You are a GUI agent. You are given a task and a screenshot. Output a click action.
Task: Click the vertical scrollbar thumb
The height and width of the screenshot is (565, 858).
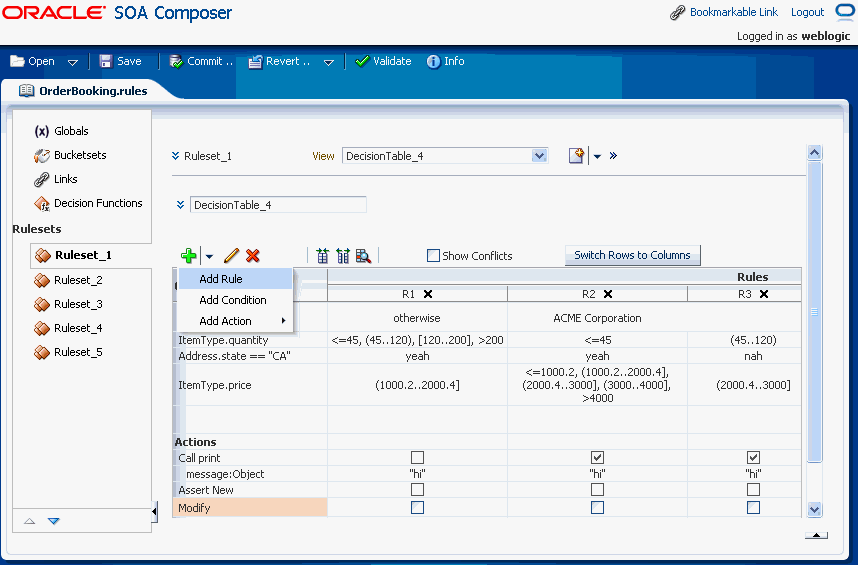pyautogui.click(x=814, y=312)
